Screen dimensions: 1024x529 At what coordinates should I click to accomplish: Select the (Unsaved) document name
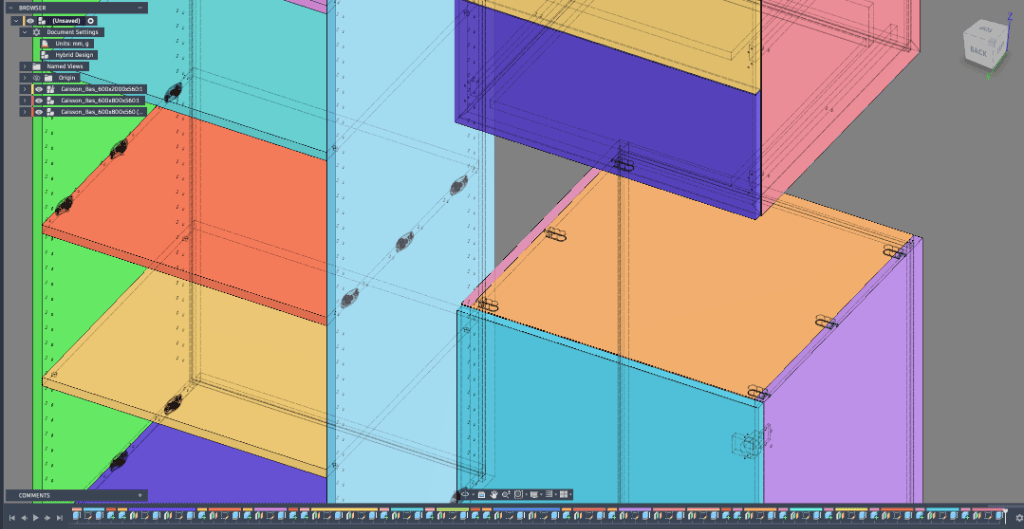66,21
